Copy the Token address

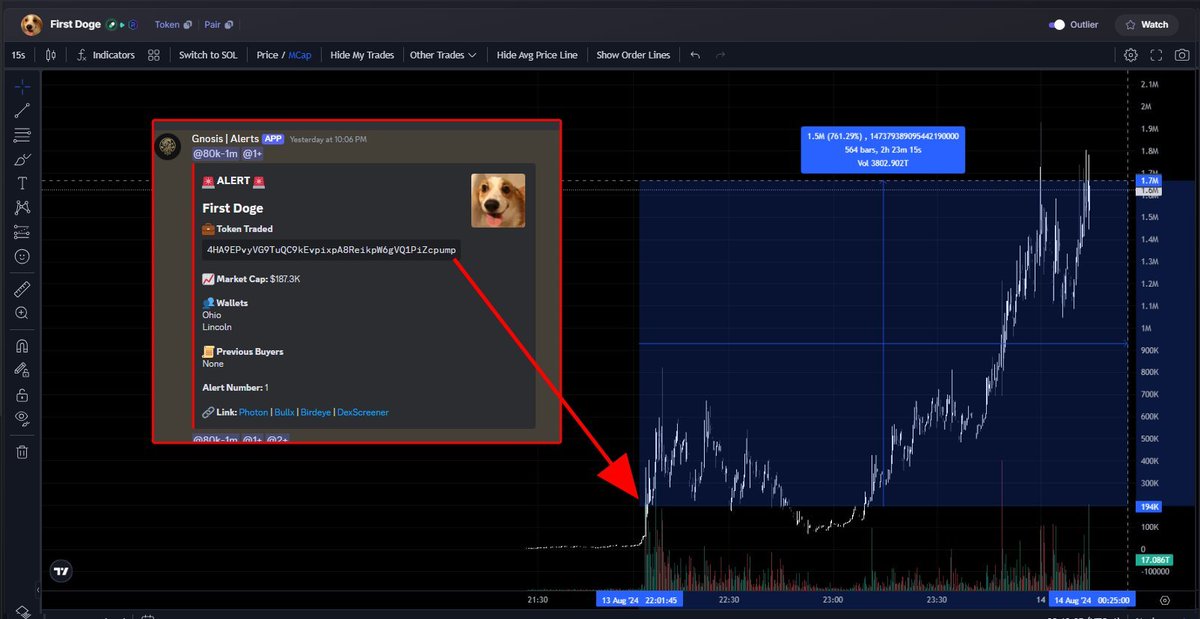[x=186, y=24]
